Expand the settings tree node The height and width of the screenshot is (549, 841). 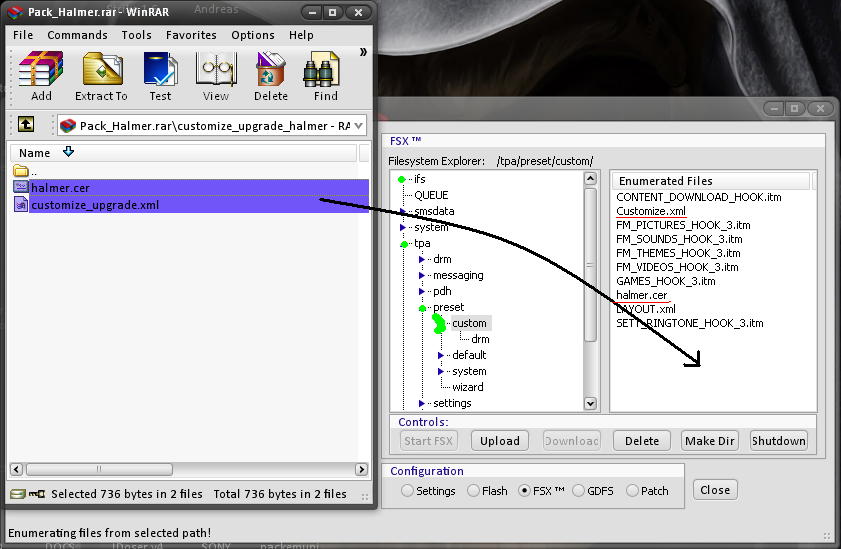click(422, 403)
